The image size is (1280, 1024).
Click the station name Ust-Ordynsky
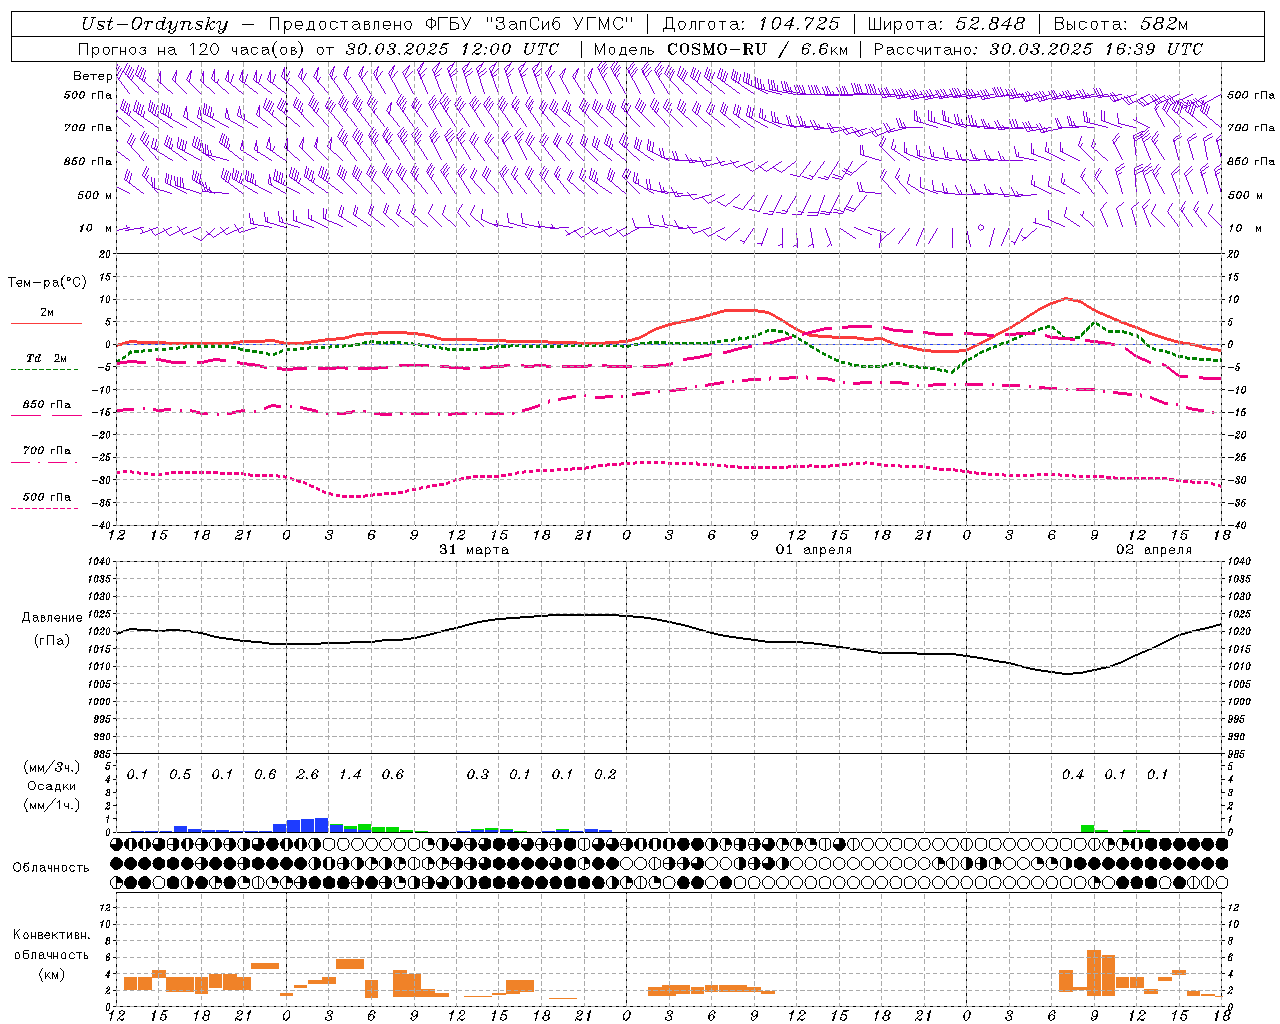point(155,25)
